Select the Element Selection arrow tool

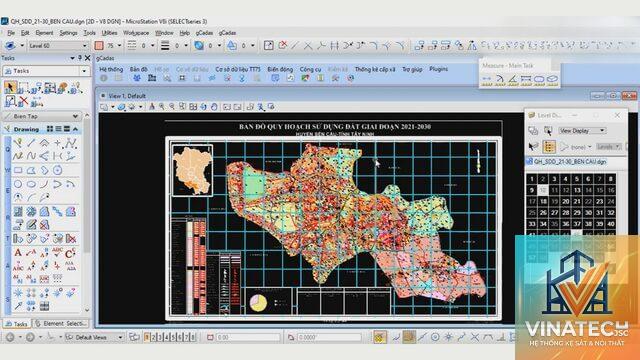coord(10,87)
